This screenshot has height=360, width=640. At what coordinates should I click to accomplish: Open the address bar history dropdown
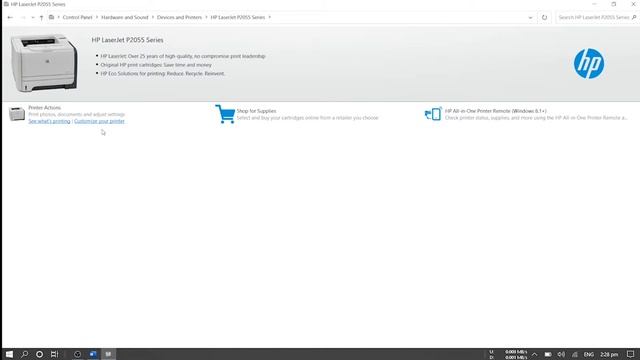[530, 18]
